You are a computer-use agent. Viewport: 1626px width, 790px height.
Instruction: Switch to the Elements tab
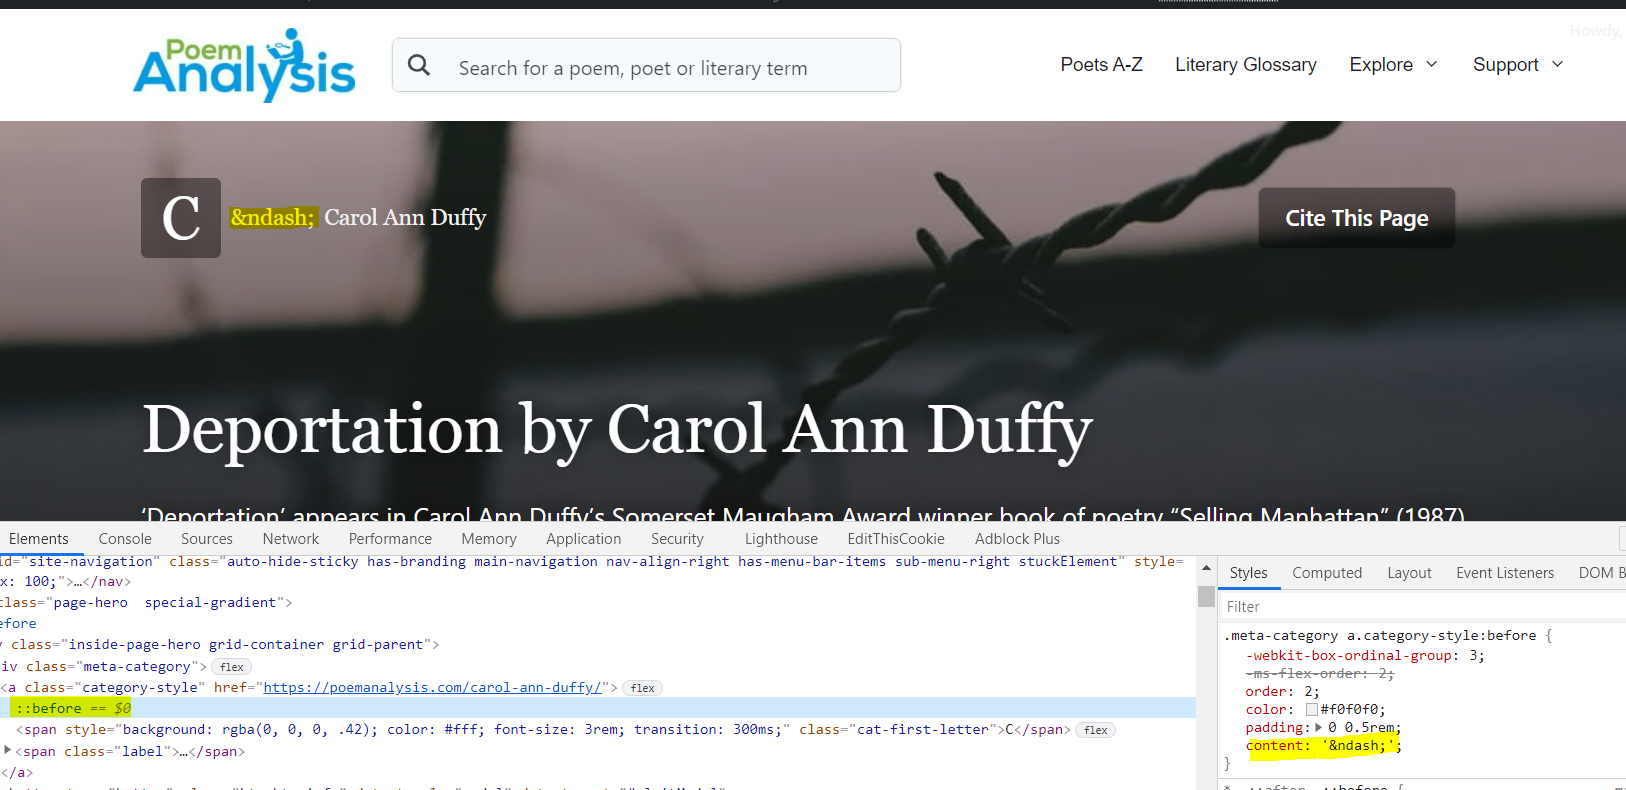[x=39, y=539]
